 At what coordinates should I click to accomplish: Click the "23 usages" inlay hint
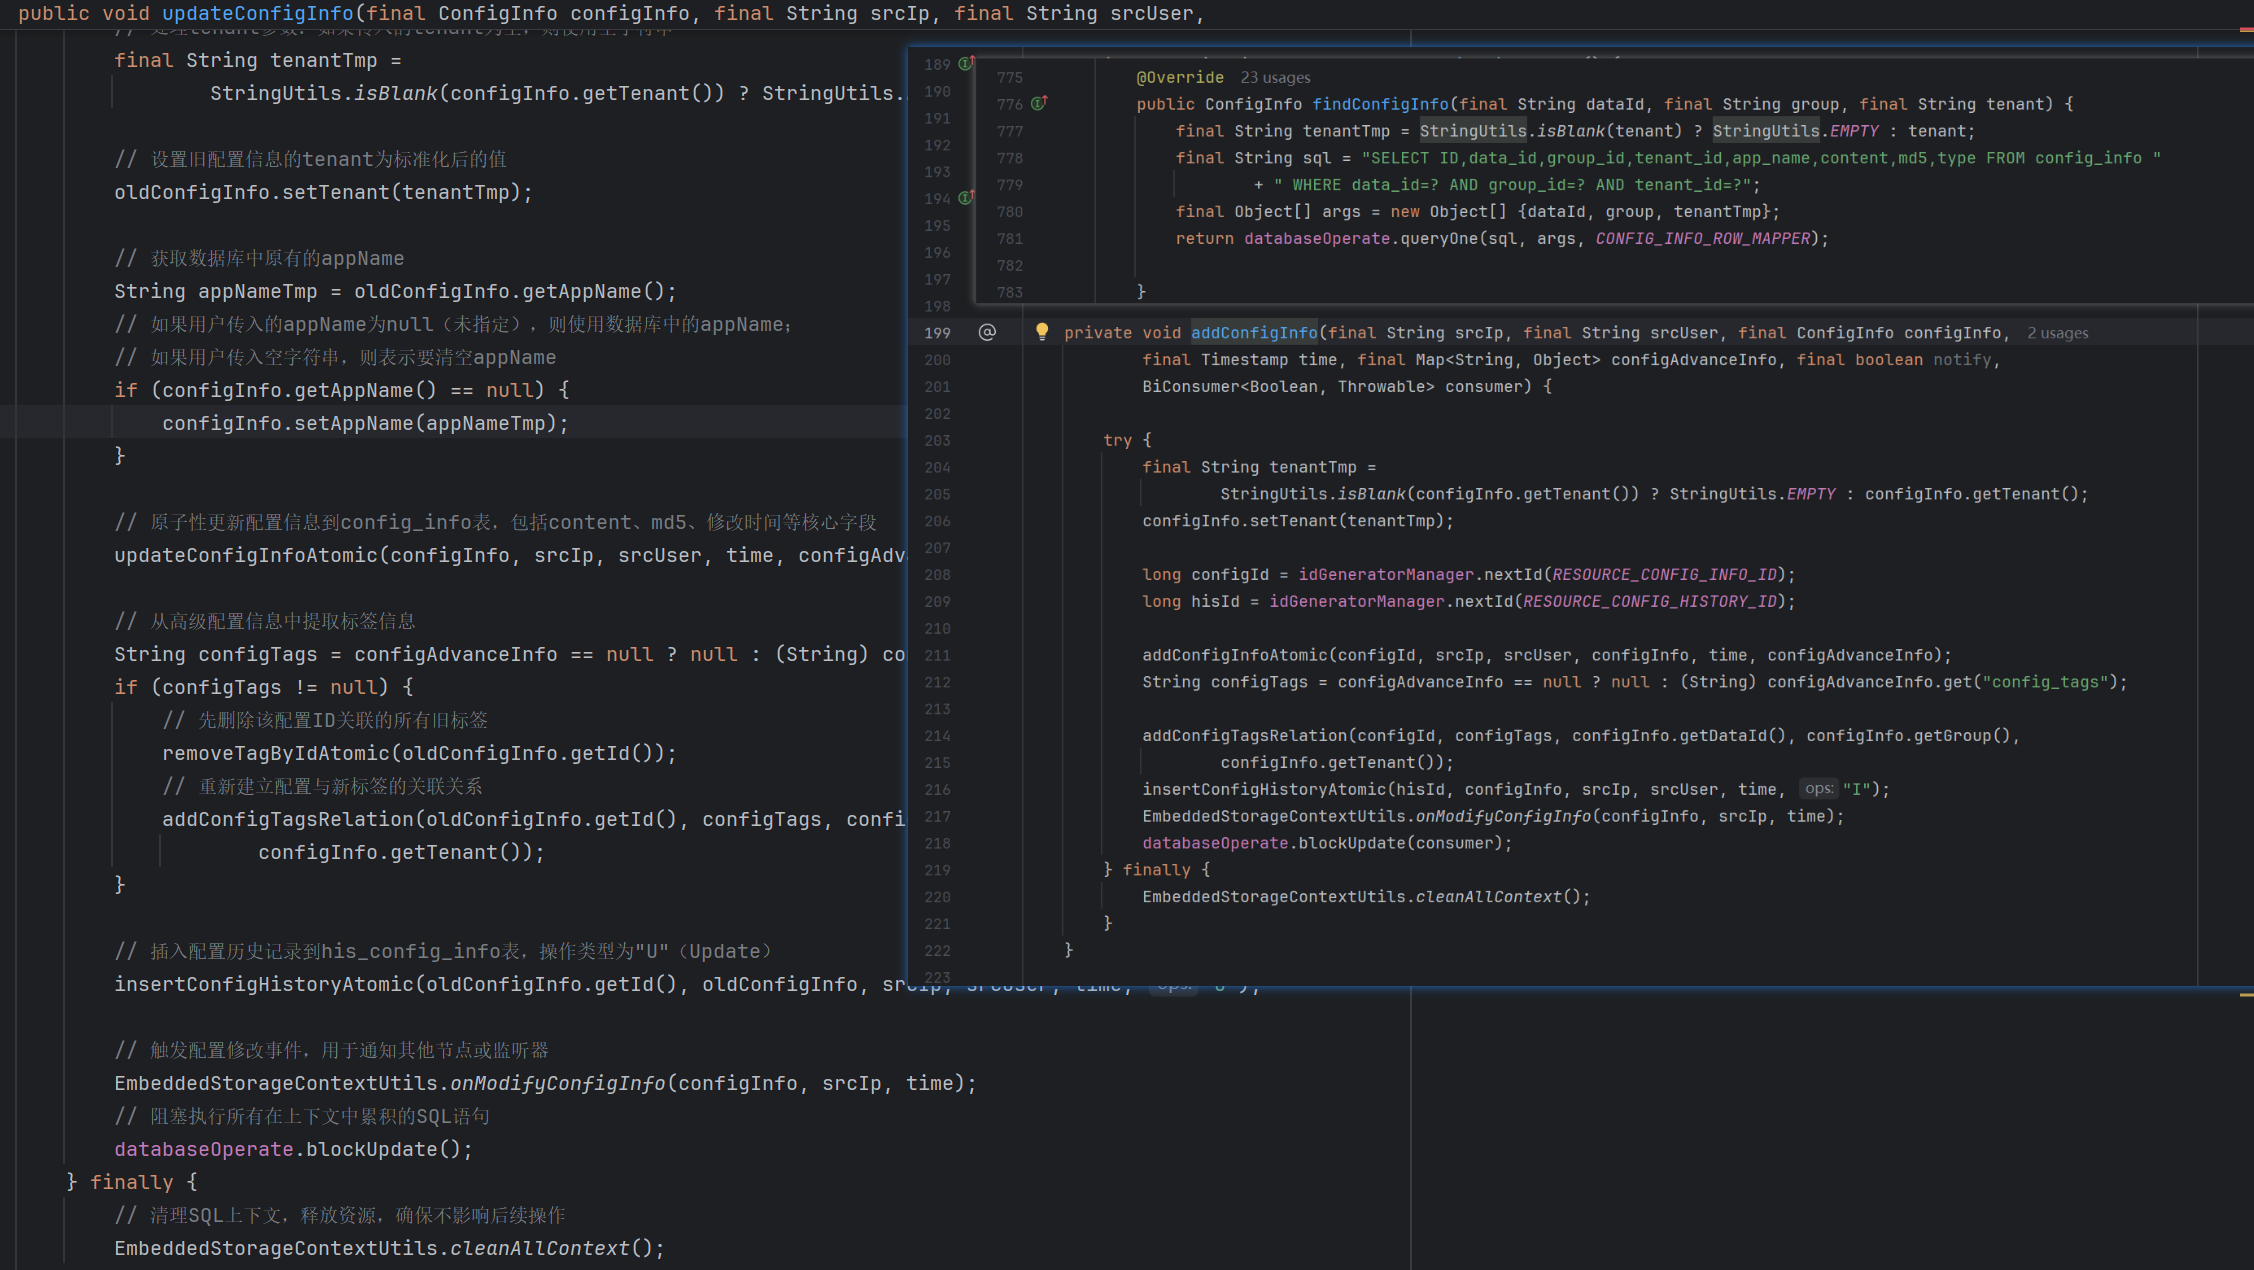click(1275, 78)
